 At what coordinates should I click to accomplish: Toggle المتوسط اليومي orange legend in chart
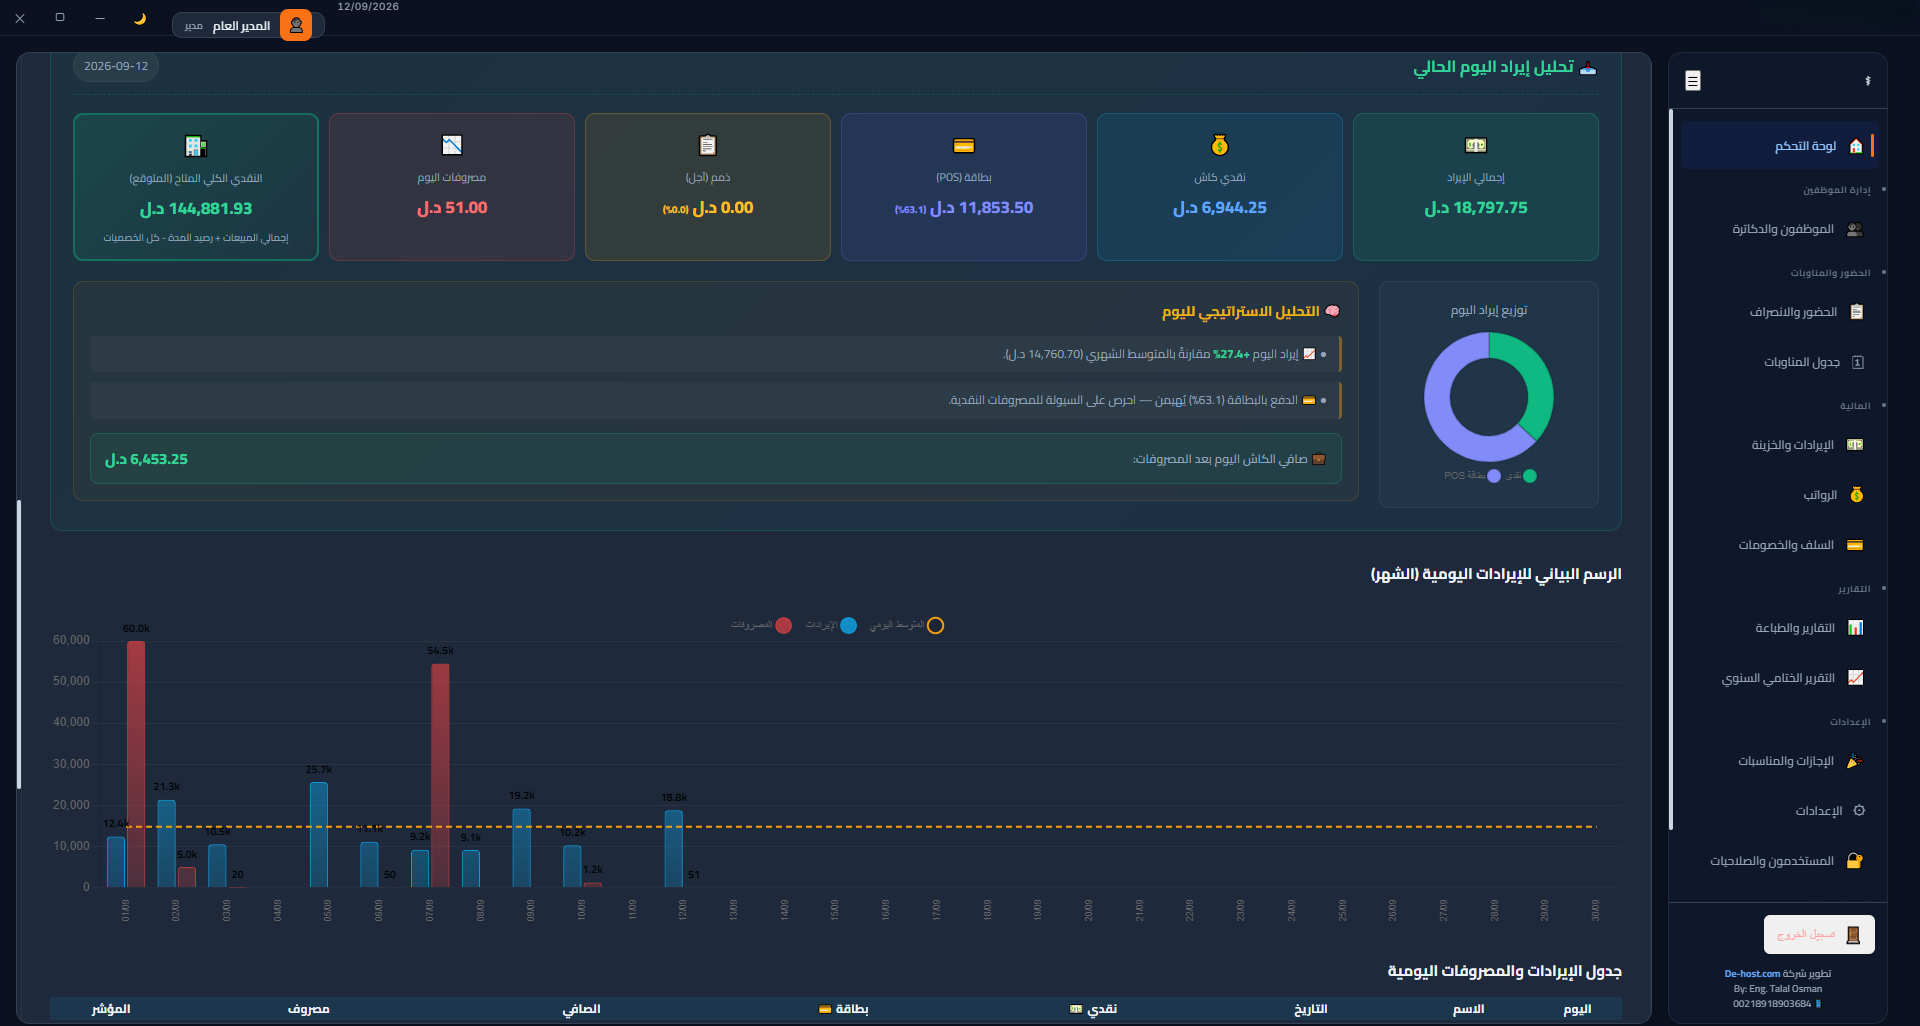[936, 626]
